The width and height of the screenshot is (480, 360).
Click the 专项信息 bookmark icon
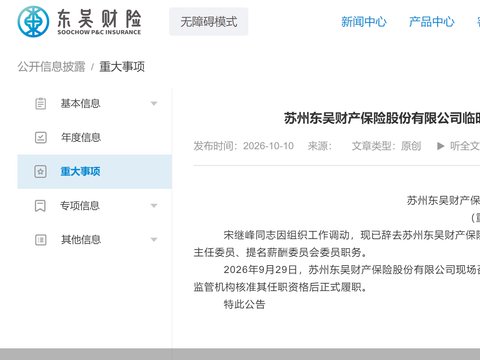[x=40, y=206]
